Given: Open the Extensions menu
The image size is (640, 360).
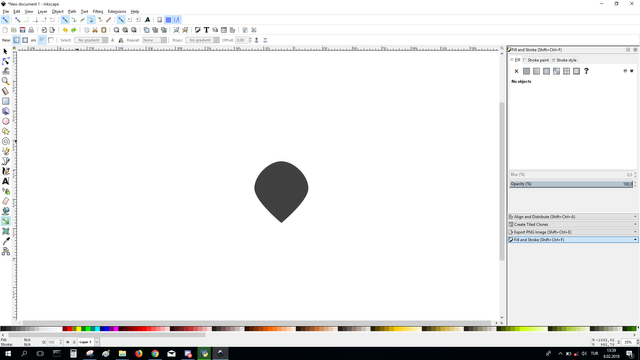Looking at the screenshot, I should (117, 11).
